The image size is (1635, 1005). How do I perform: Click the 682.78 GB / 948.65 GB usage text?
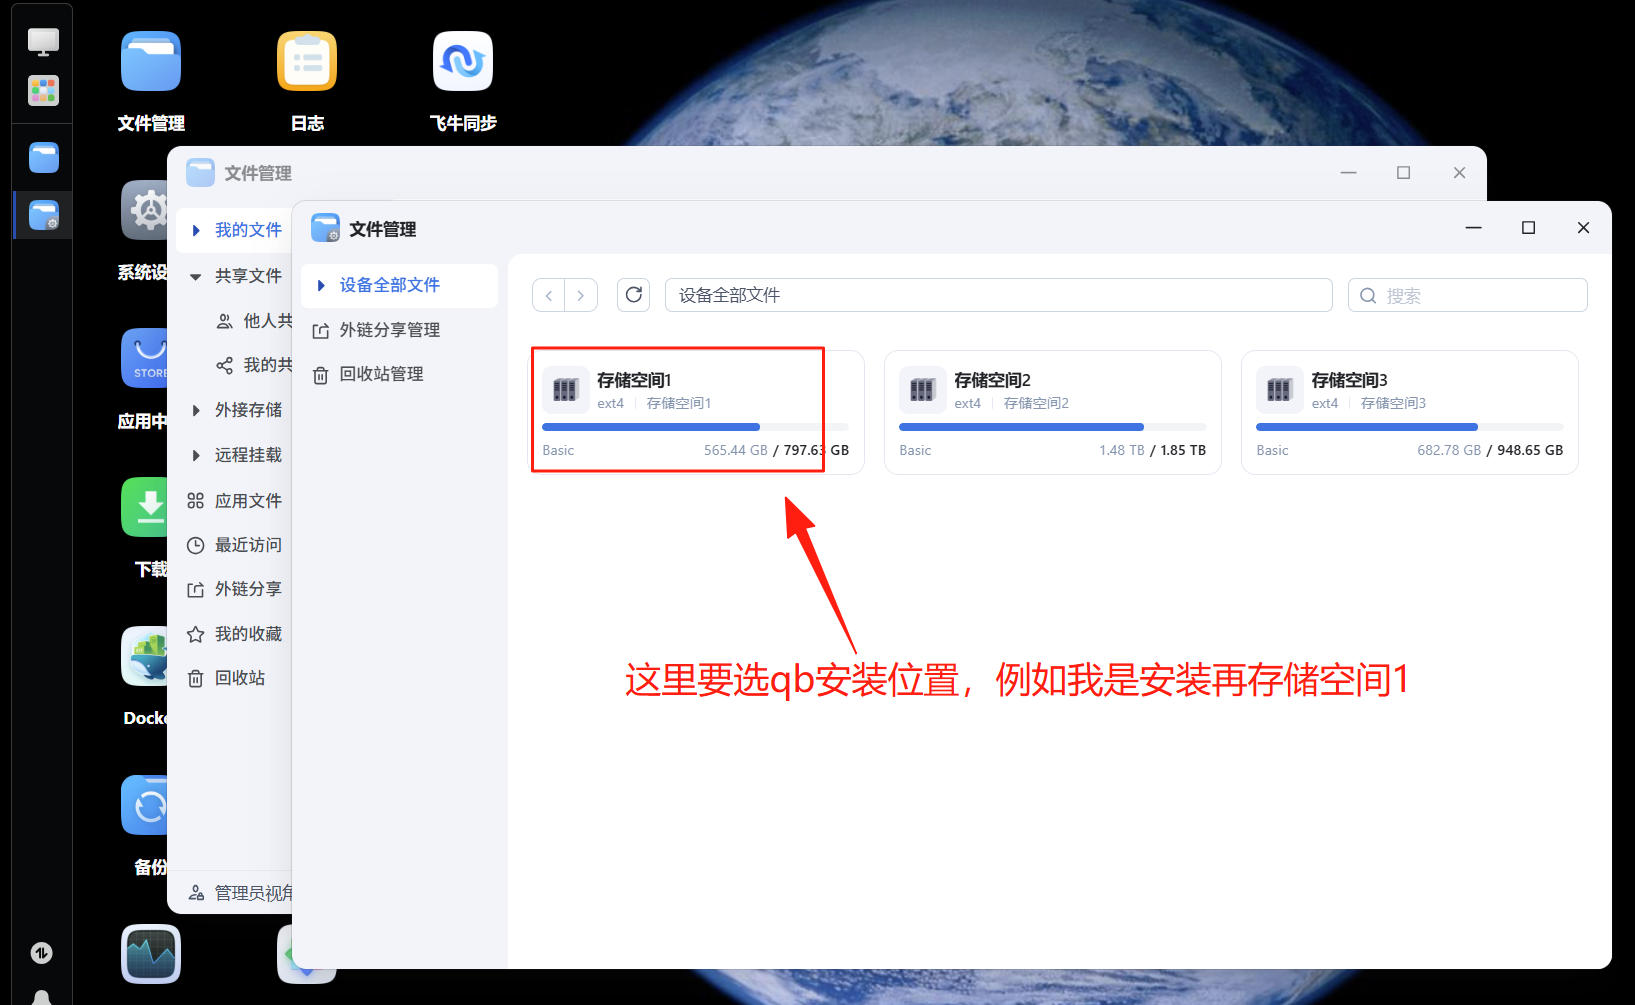(1490, 450)
